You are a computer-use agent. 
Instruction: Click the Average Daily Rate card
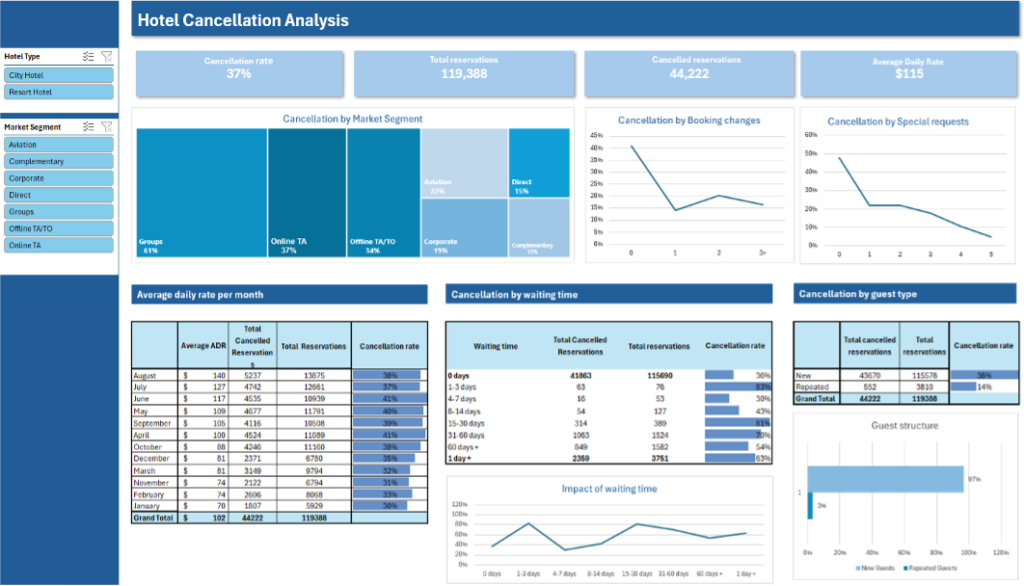(907, 72)
